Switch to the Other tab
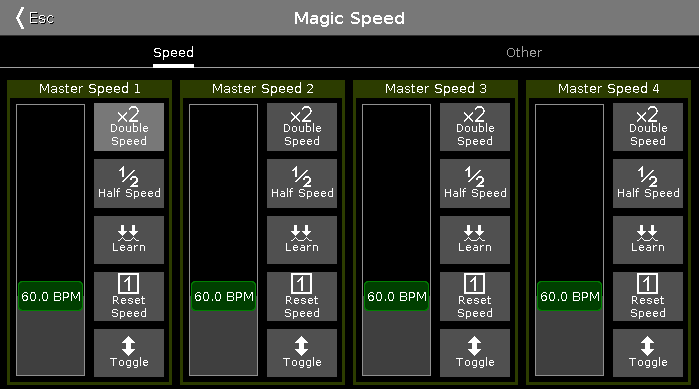This screenshot has width=699, height=389. tap(524, 53)
